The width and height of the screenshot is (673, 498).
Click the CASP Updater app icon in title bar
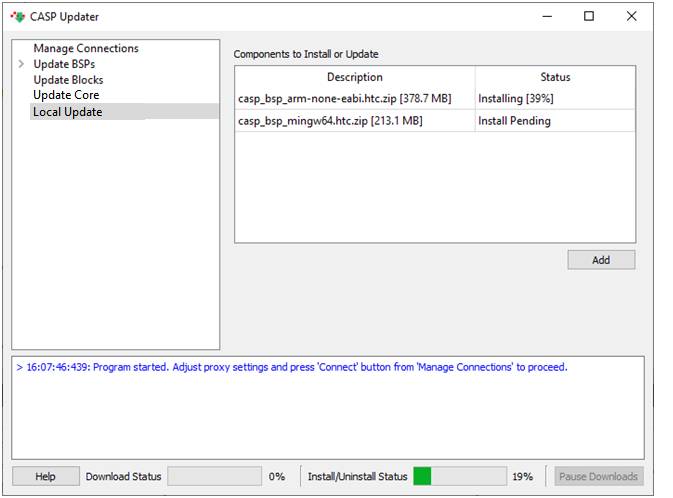point(17,17)
